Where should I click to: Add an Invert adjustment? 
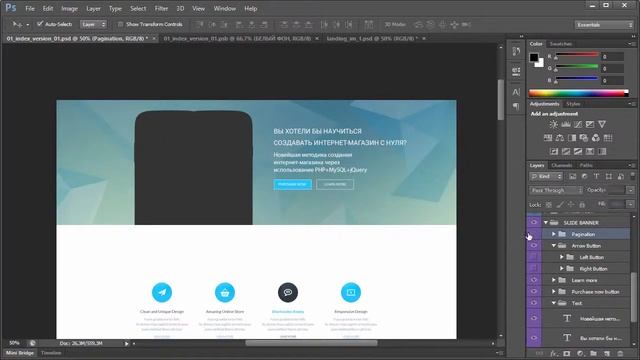[x=554, y=151]
